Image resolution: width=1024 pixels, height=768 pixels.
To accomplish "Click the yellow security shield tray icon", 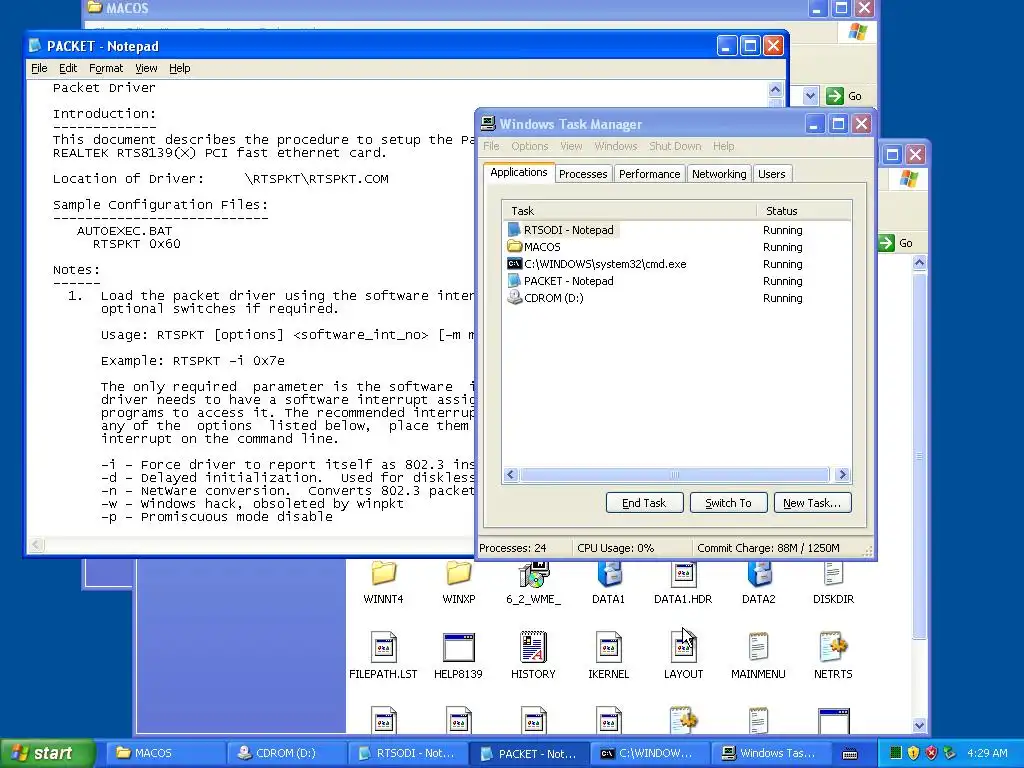I will tap(914, 753).
